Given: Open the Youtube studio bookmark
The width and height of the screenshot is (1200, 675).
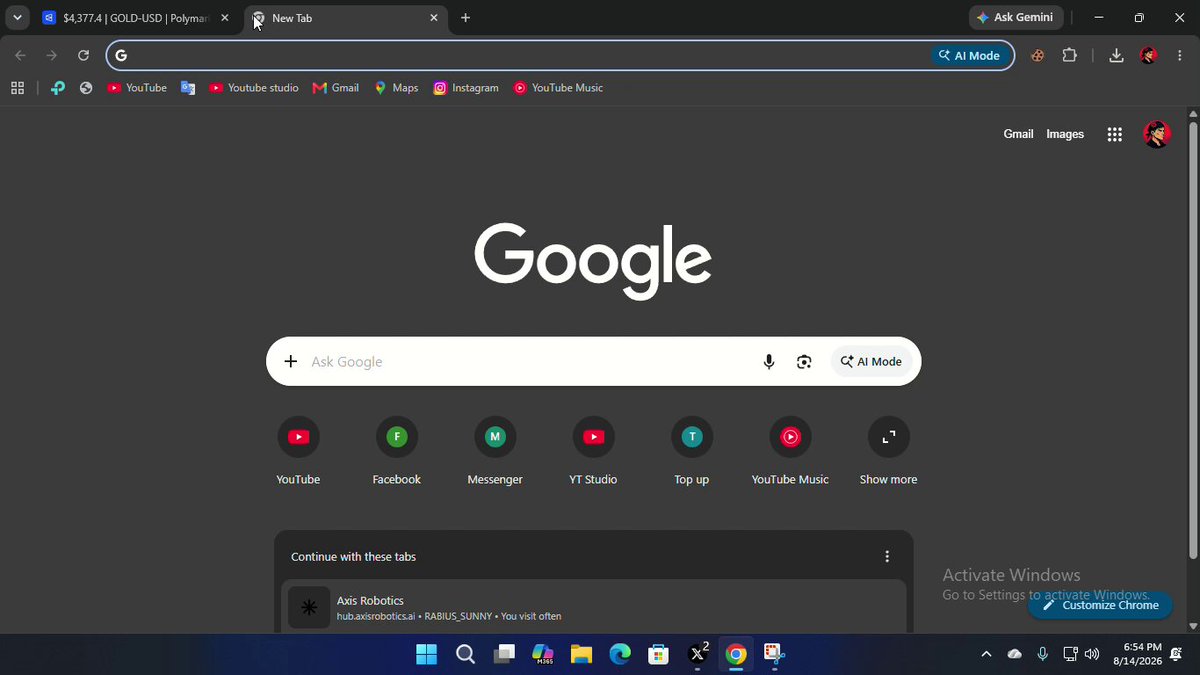Looking at the screenshot, I should [254, 88].
